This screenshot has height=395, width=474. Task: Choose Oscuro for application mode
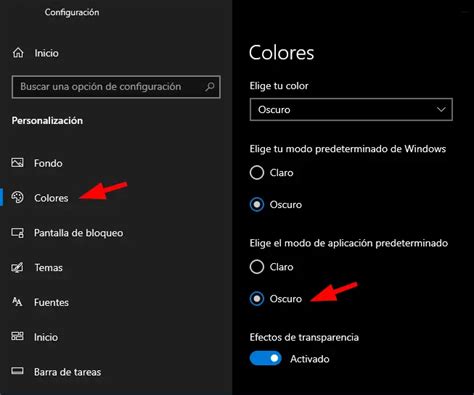(257, 299)
